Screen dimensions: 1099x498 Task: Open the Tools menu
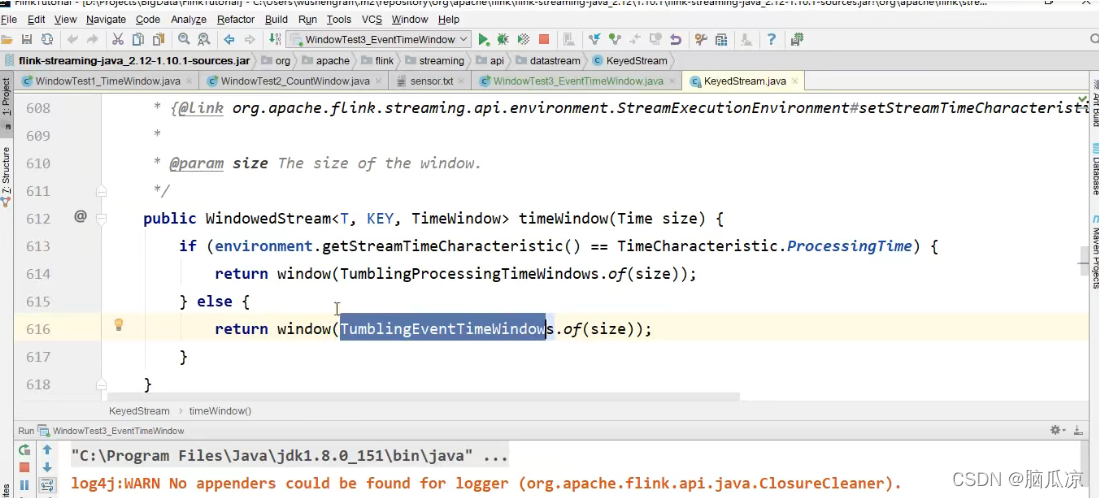pos(339,20)
